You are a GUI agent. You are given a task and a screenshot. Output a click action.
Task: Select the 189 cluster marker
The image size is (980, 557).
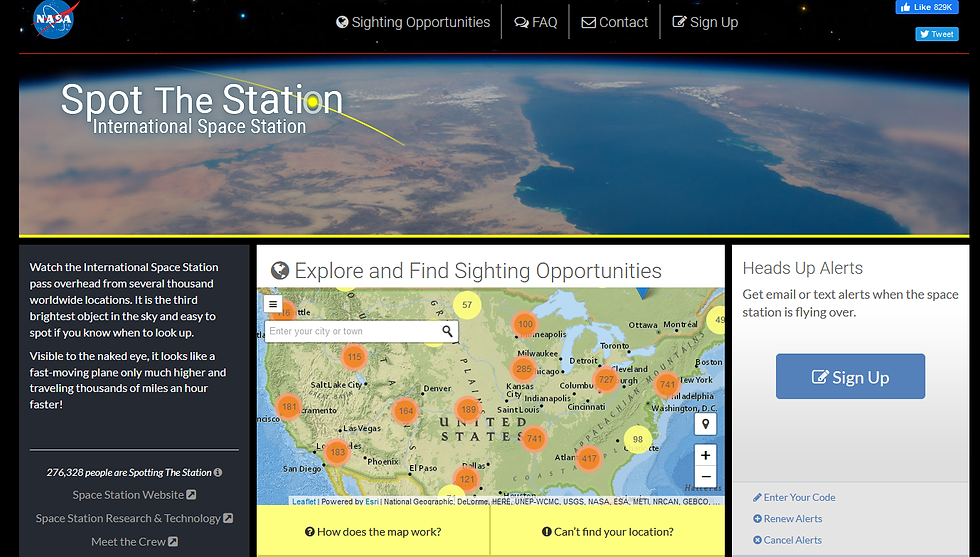tap(468, 409)
